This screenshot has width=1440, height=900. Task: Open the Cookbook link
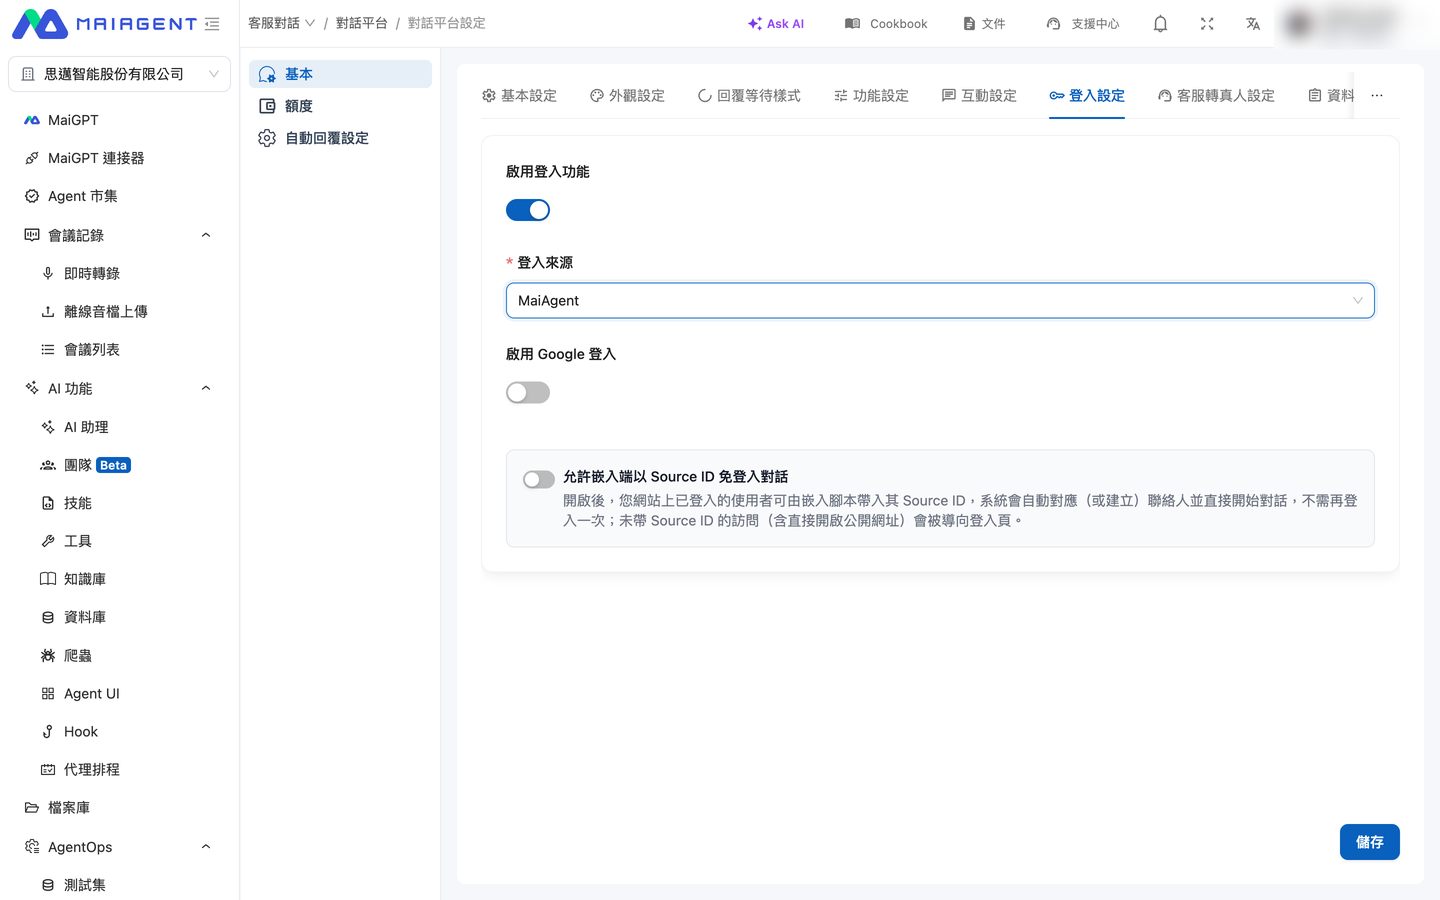886,24
